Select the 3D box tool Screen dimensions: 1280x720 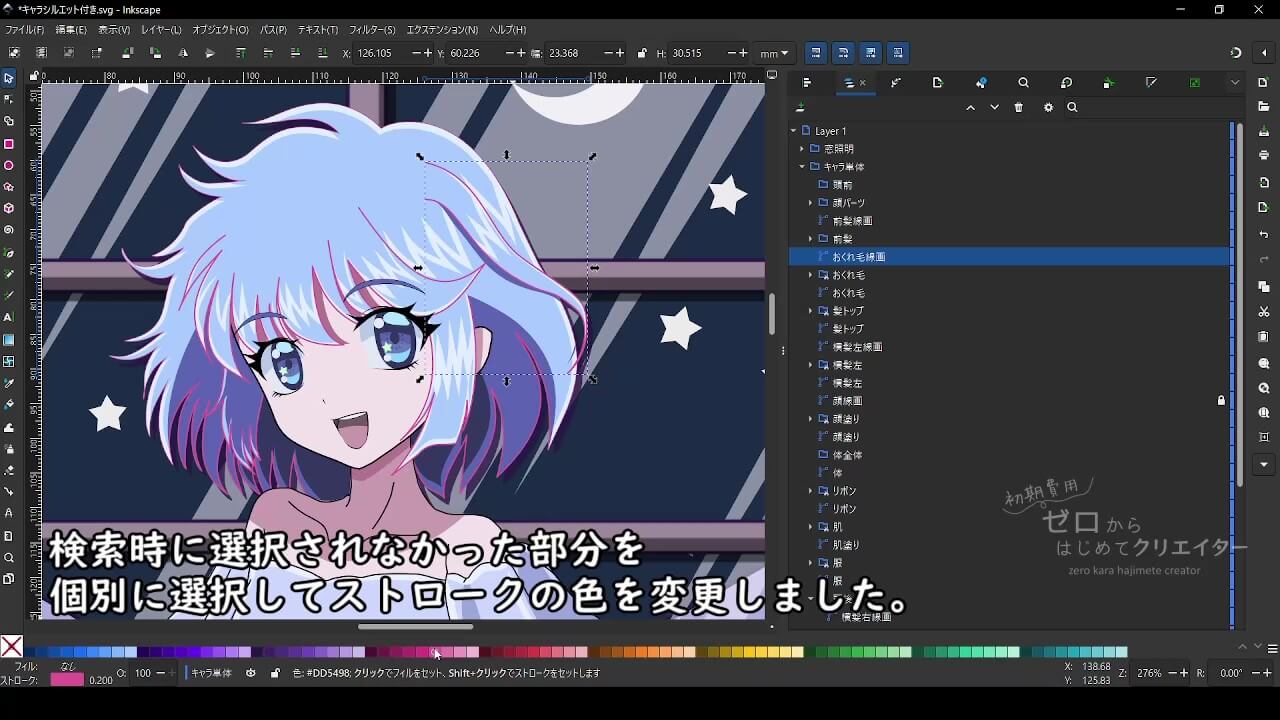click(9, 208)
